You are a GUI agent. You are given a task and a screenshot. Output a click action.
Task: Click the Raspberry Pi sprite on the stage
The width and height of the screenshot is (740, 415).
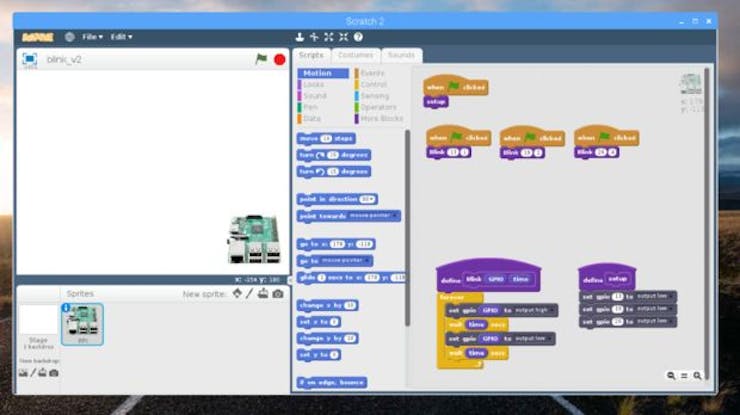click(x=254, y=239)
